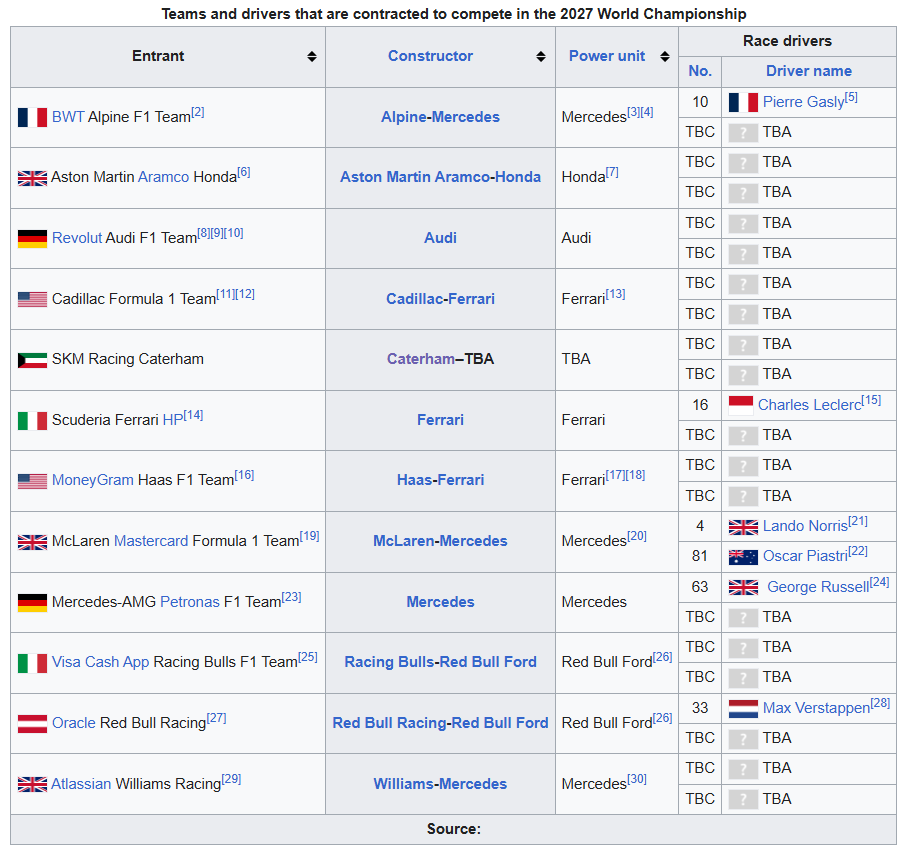Click UK flag beside McLaren Mastercard entrant
912x847 pixels.
click(x=33, y=542)
